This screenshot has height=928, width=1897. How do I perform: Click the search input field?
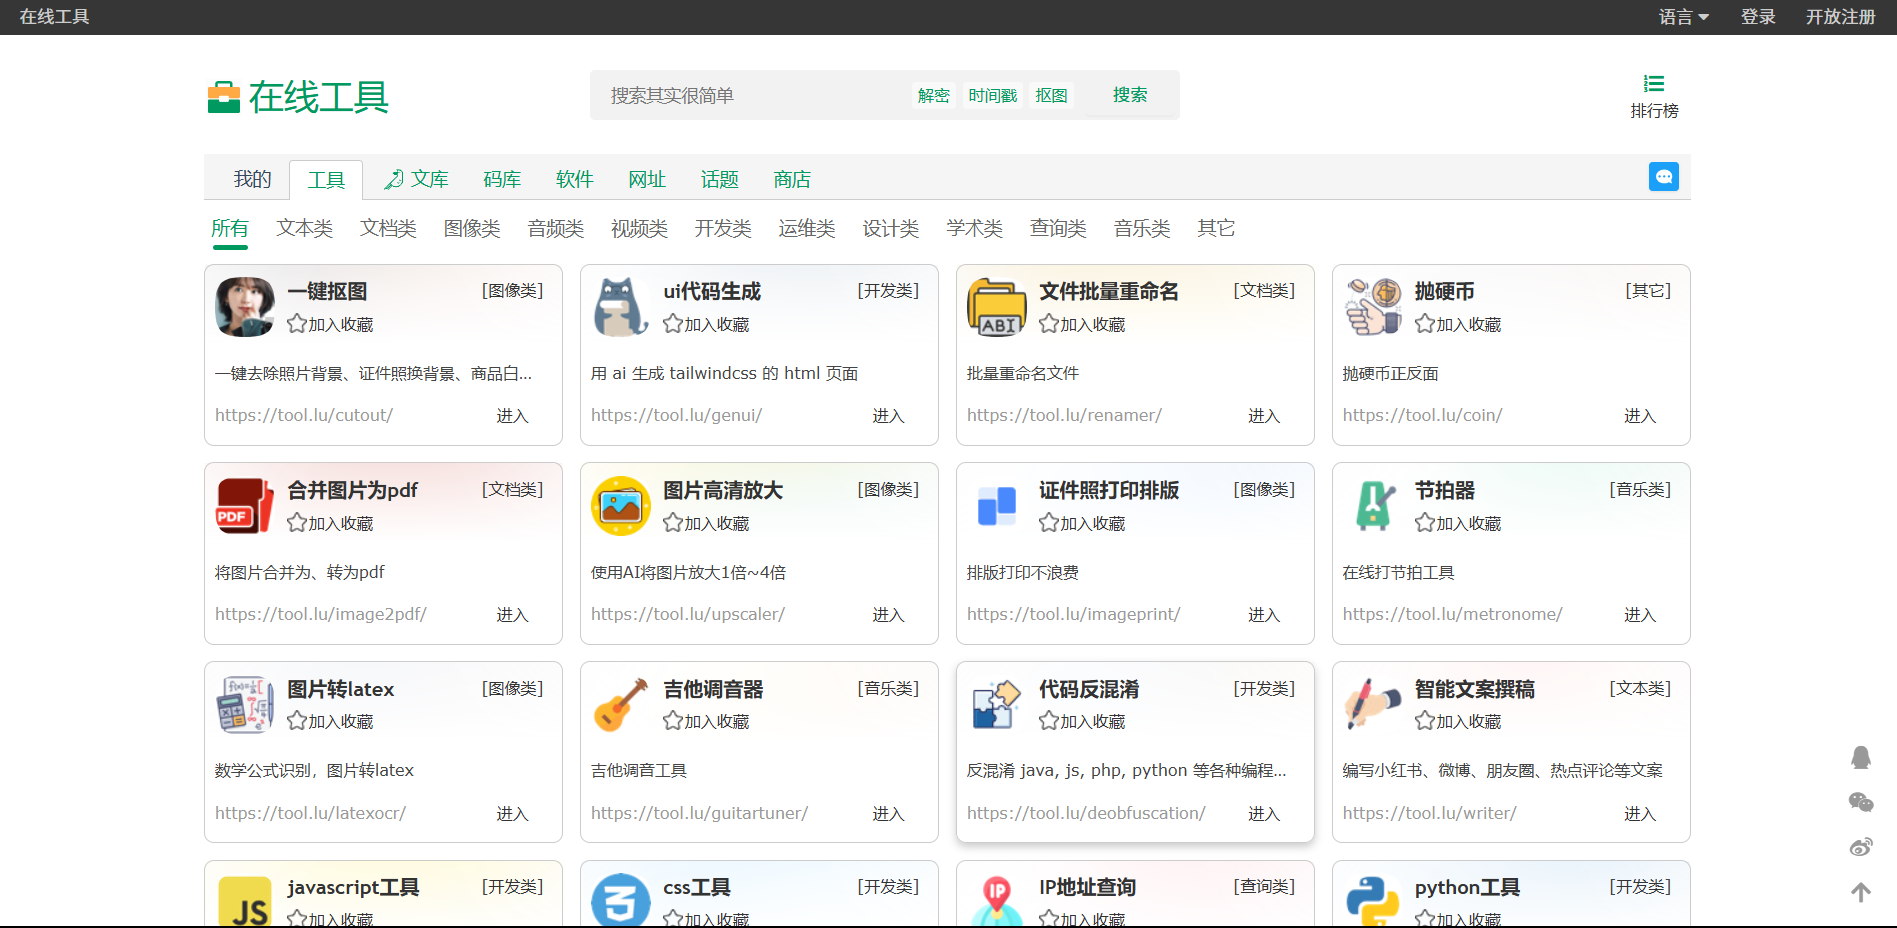(750, 95)
